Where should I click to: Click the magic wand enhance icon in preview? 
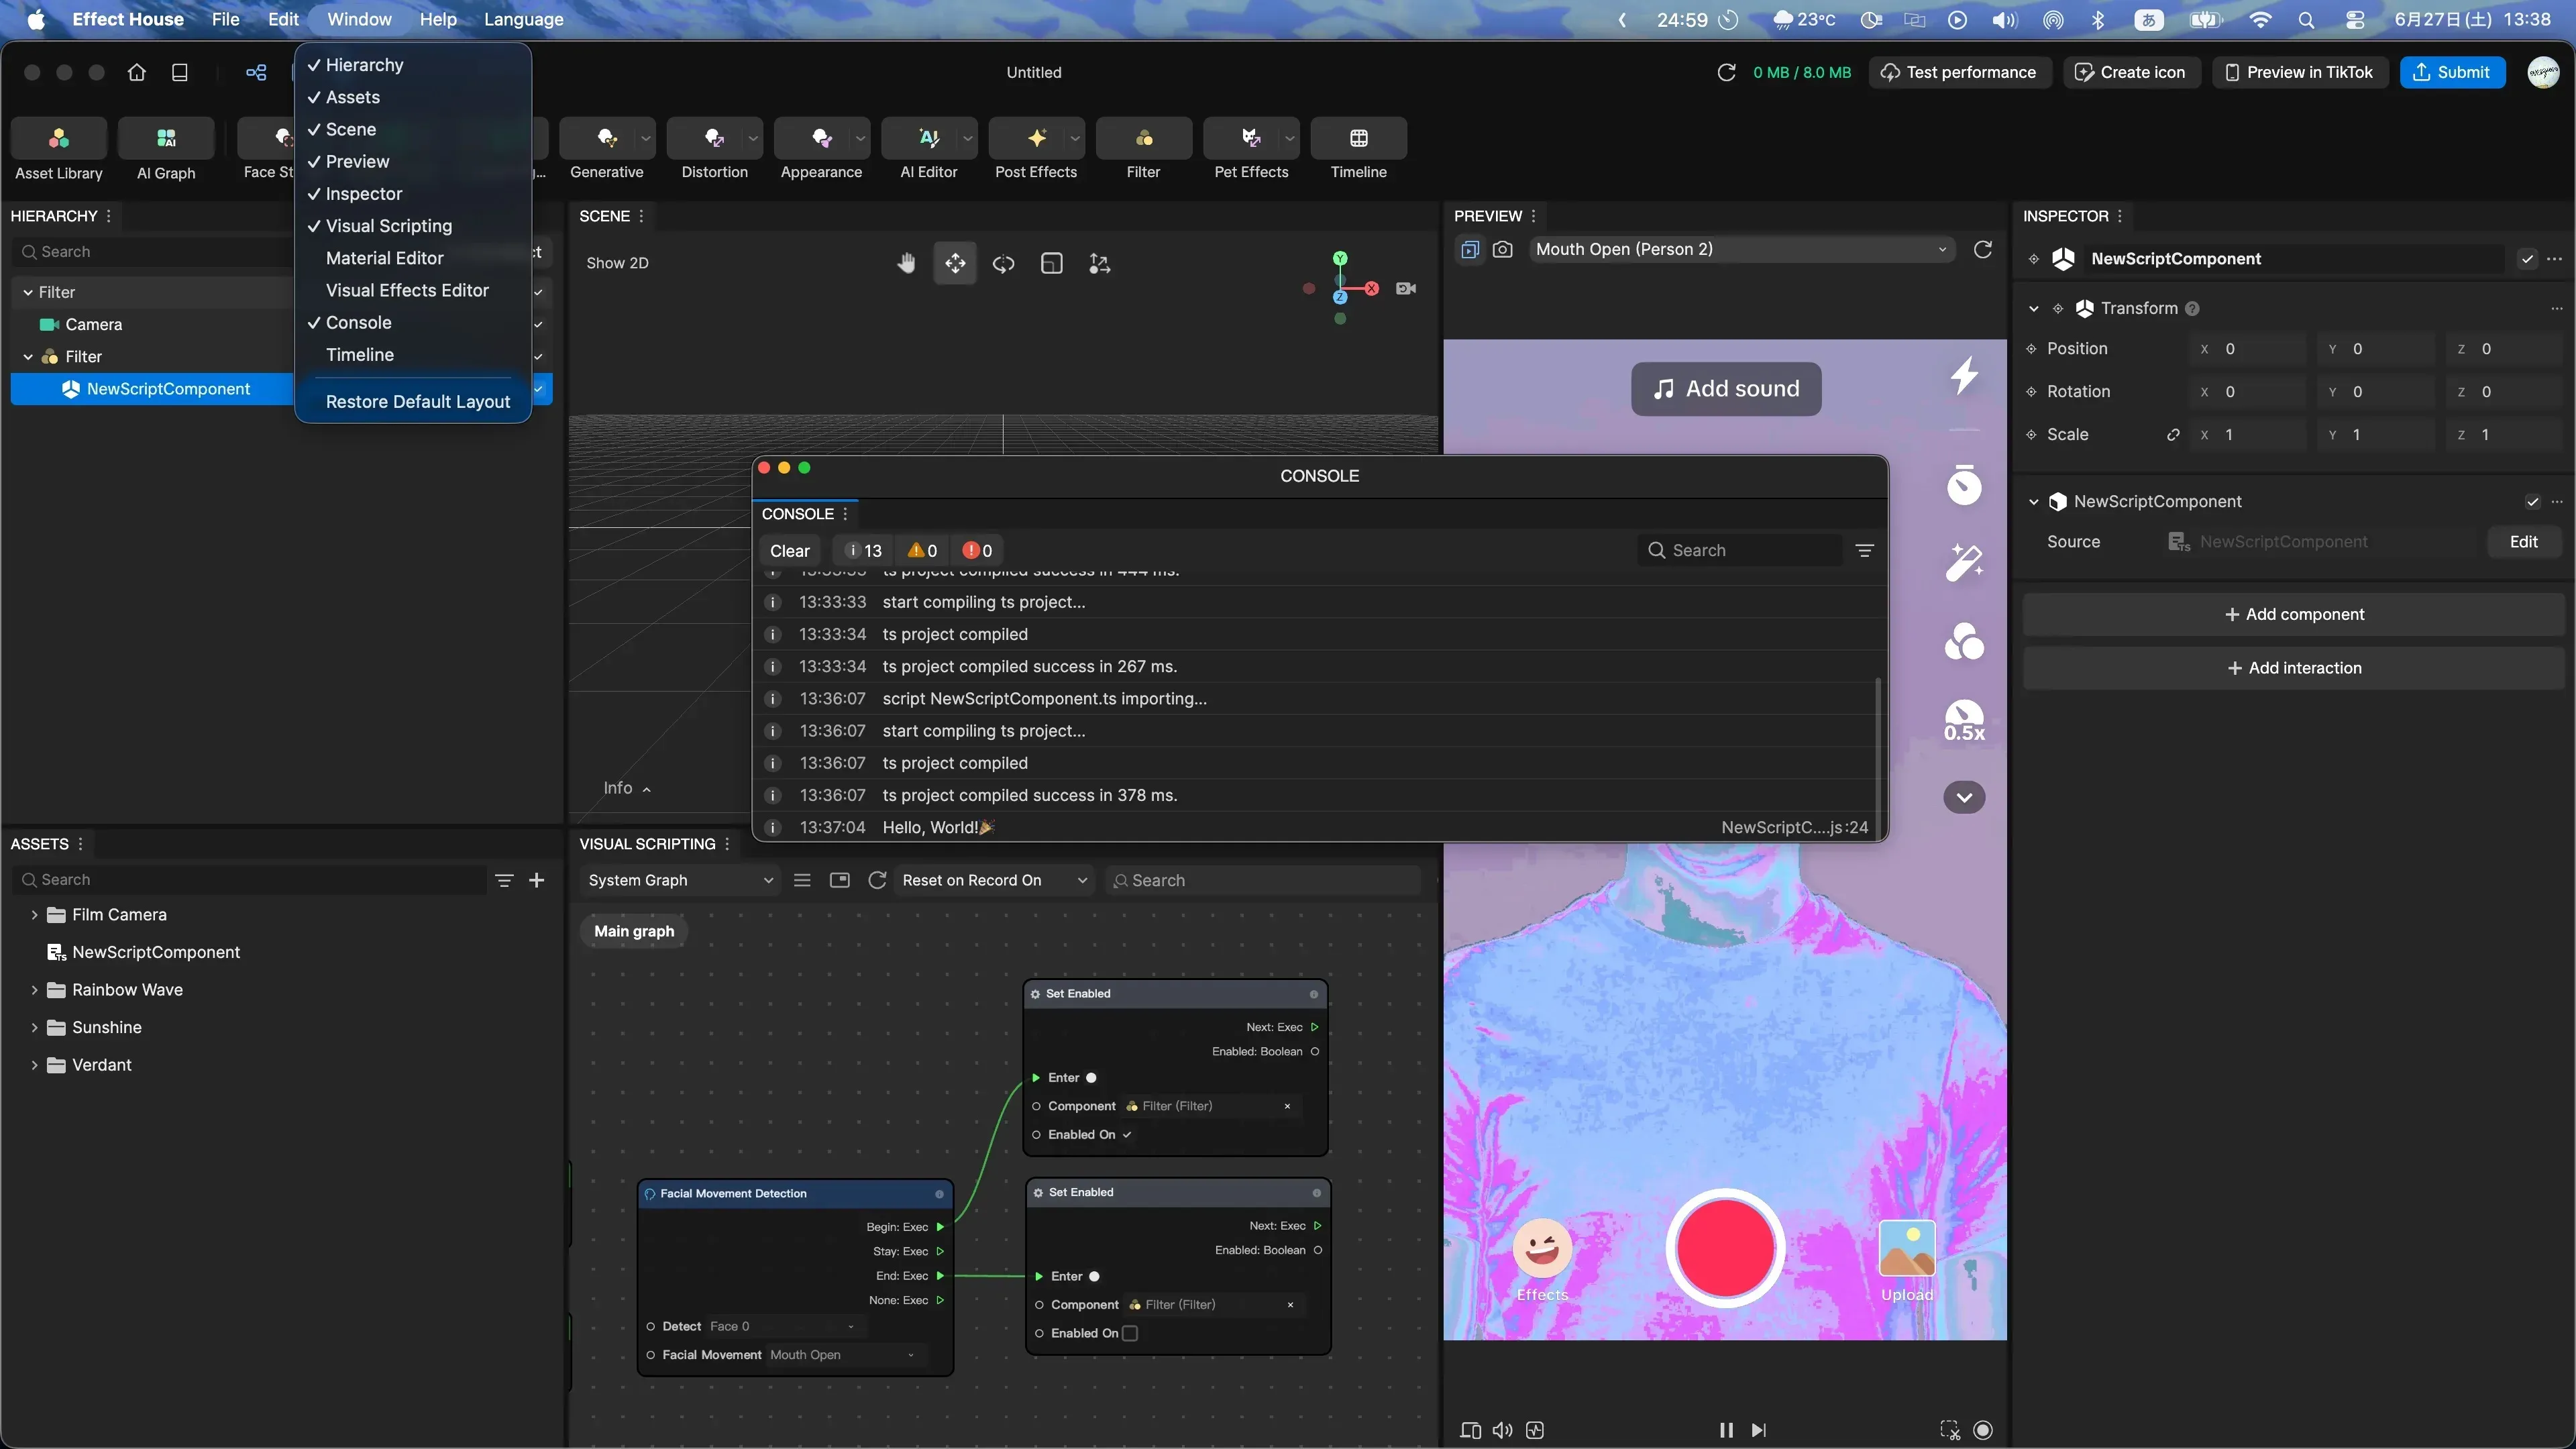(1964, 562)
